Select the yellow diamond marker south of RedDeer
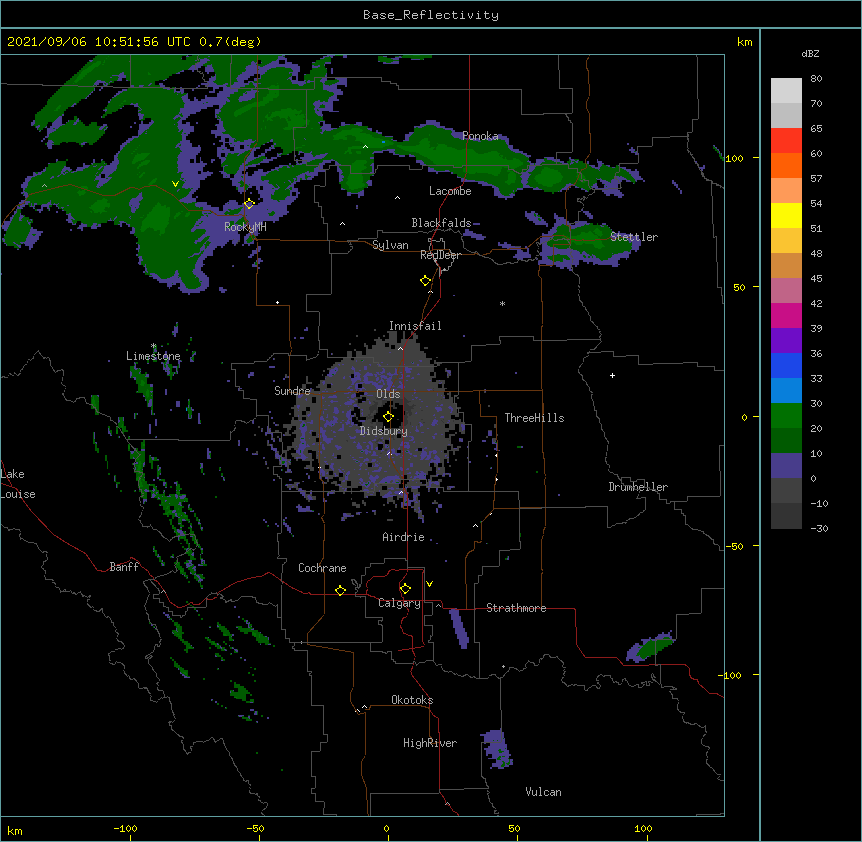This screenshot has width=862, height=842. [426, 281]
